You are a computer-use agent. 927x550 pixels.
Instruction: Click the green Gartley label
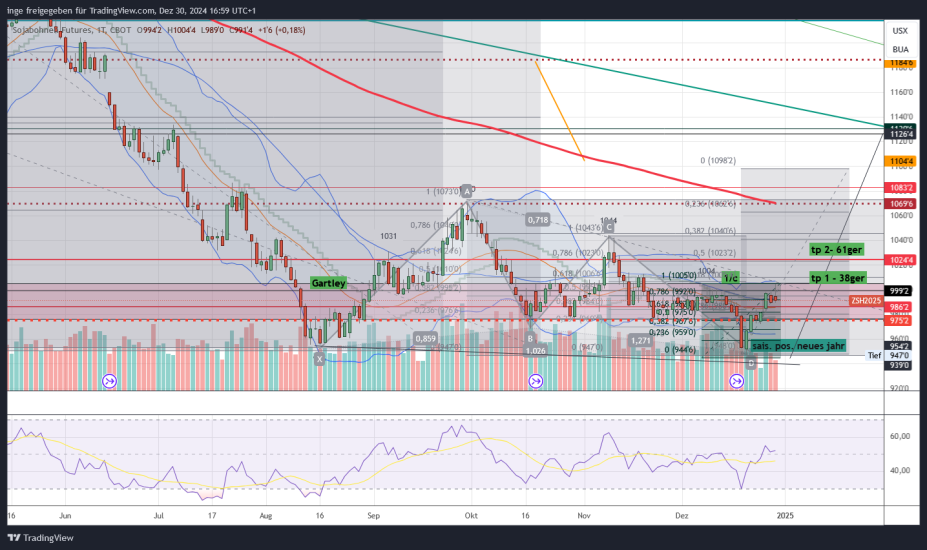pos(328,283)
